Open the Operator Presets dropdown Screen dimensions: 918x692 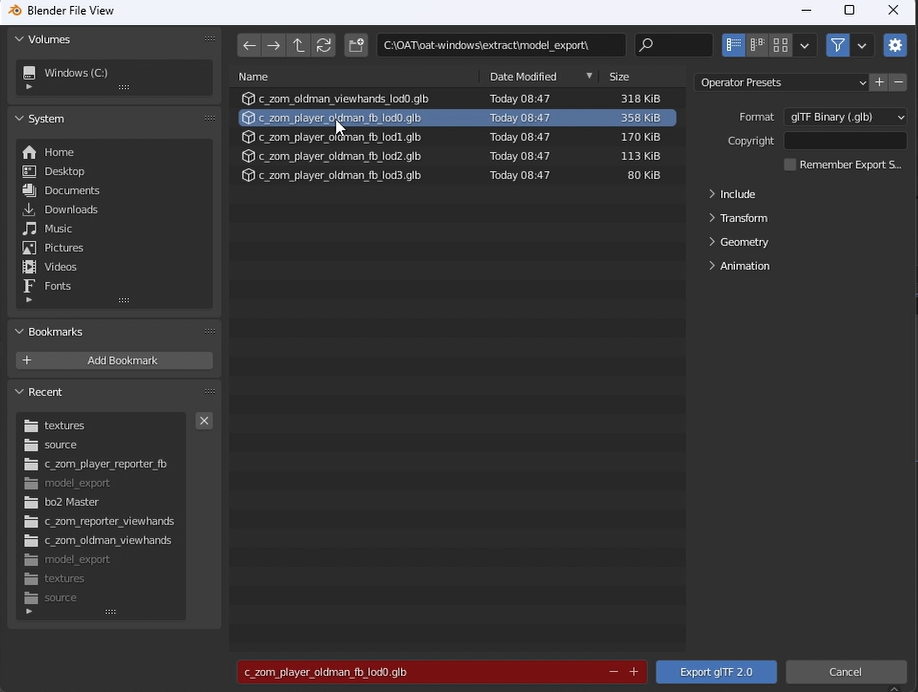782,83
